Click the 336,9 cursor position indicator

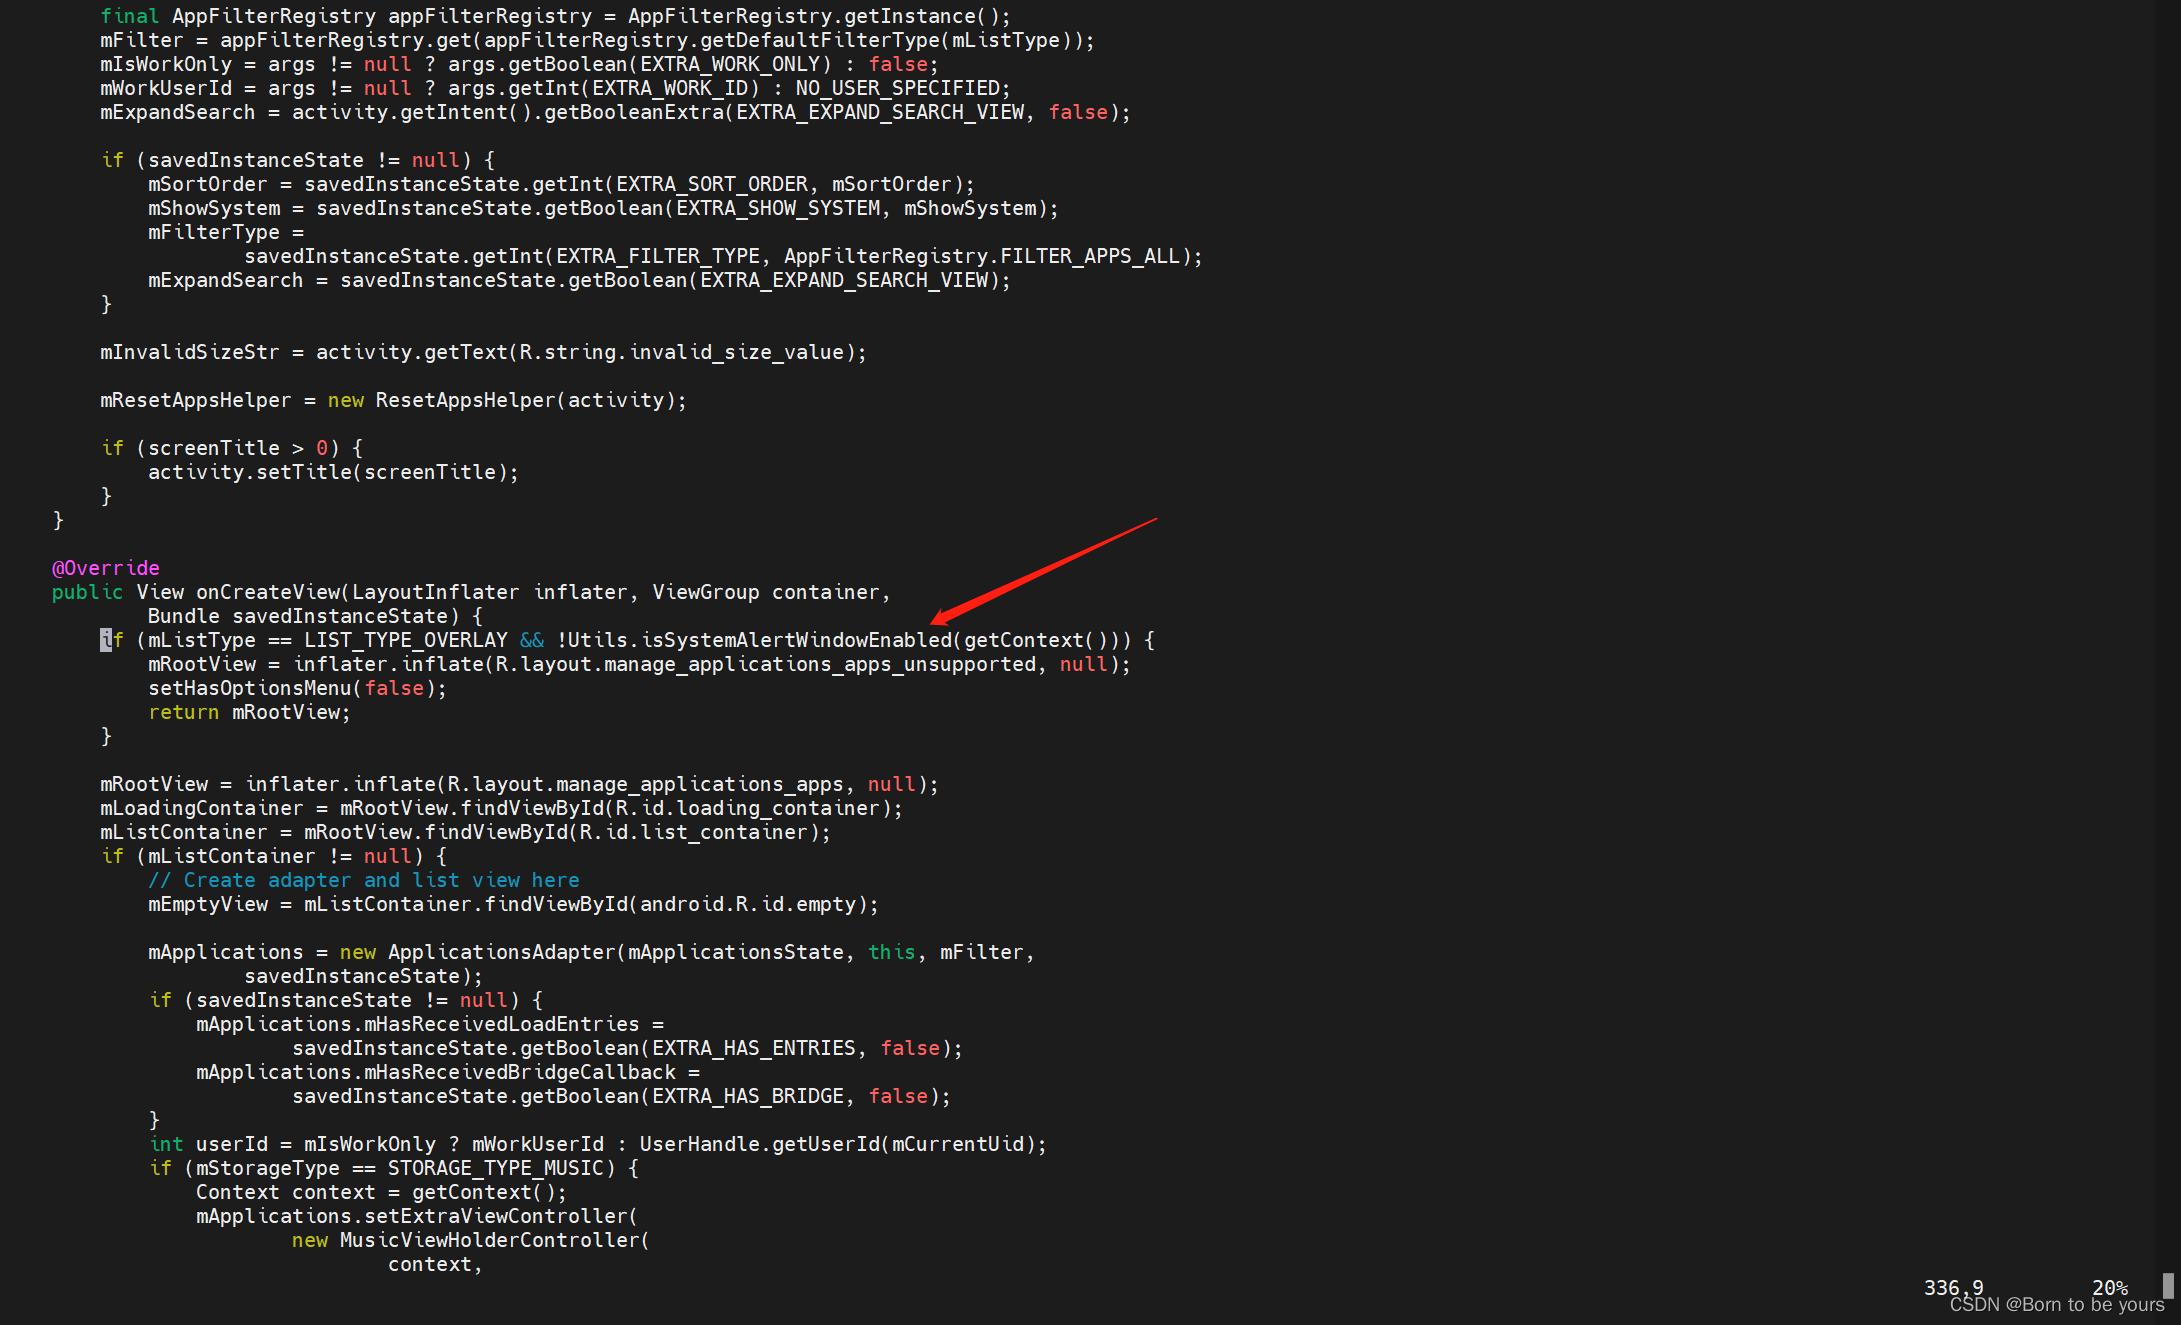pos(1953,1287)
